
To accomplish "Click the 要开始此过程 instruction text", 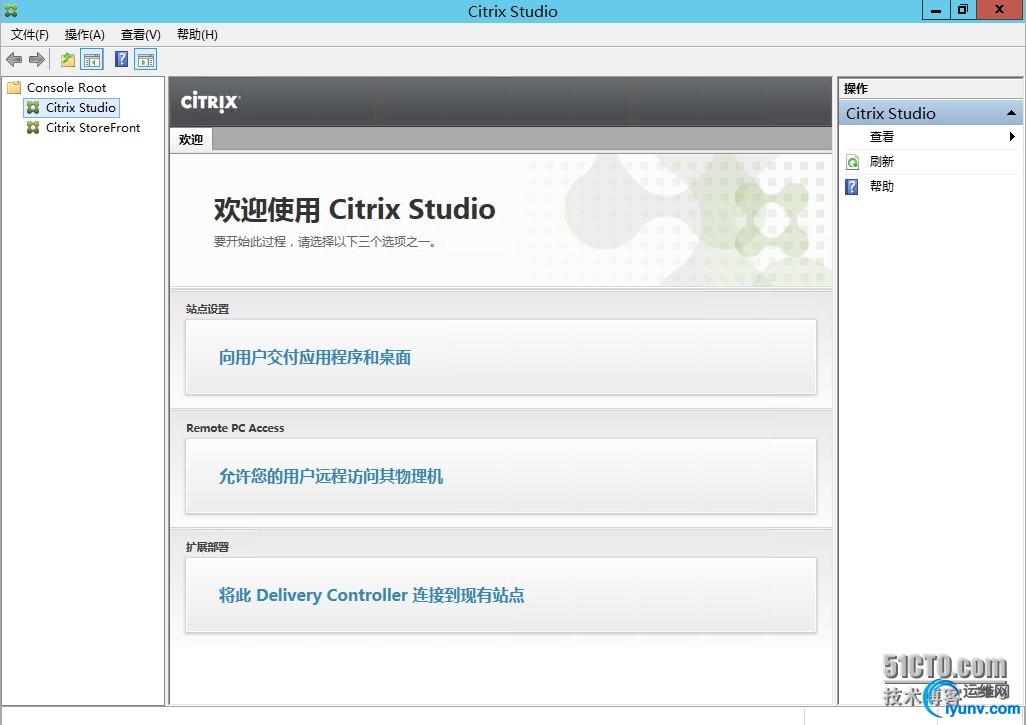I will click(325, 242).
